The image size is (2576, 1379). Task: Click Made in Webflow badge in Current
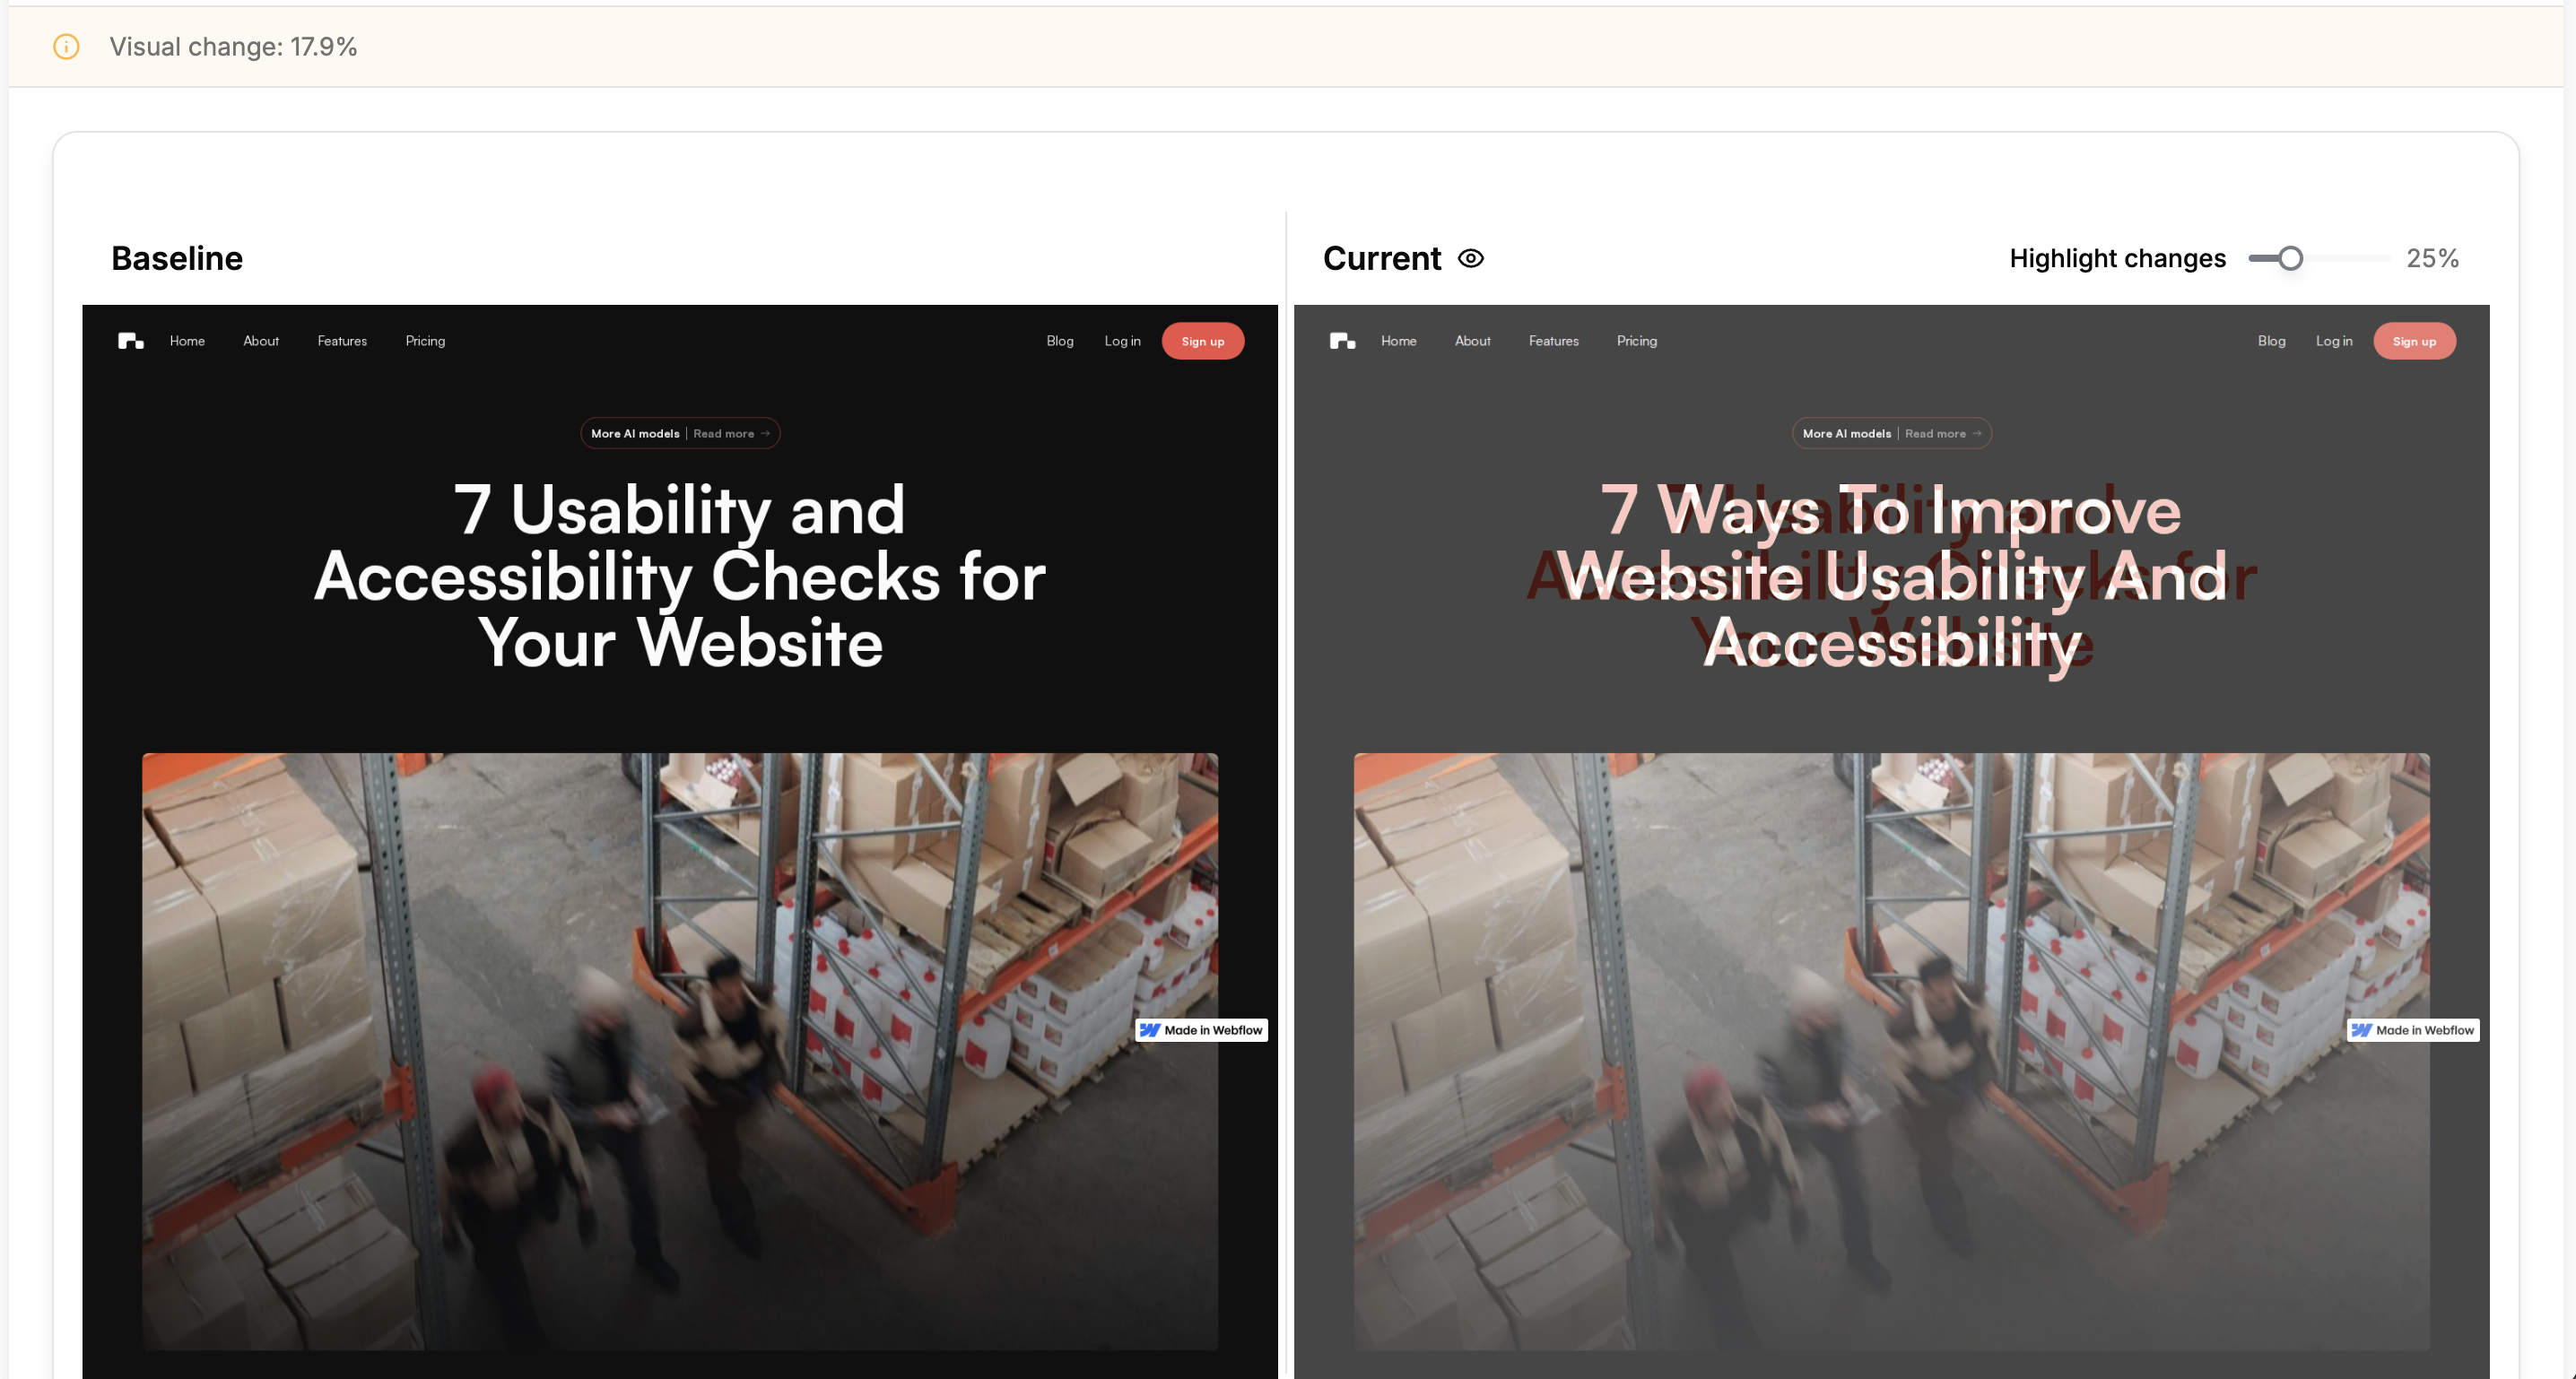point(2412,1030)
